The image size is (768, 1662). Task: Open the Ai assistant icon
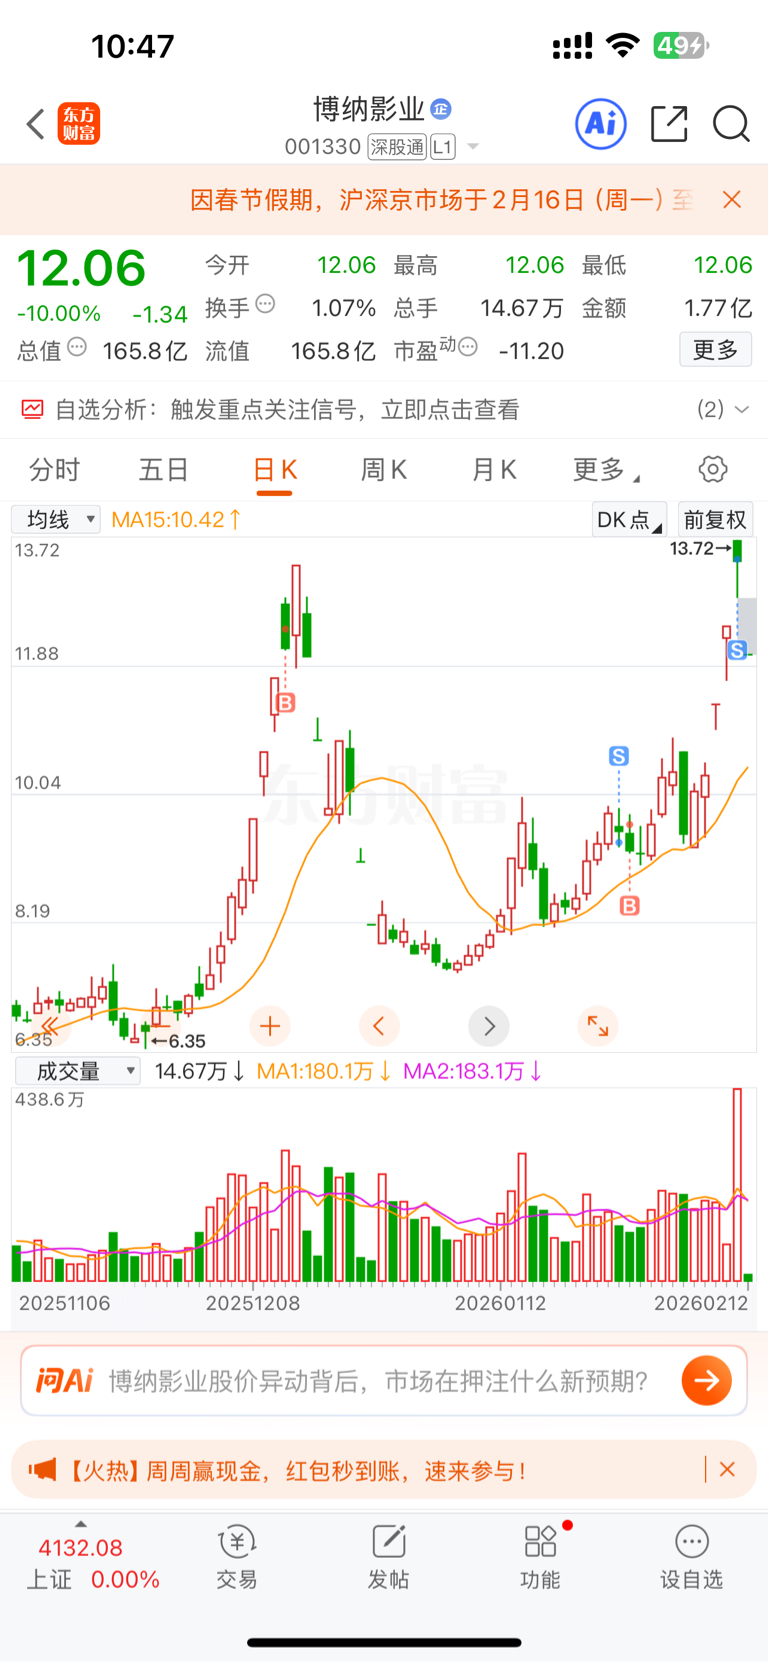point(601,124)
